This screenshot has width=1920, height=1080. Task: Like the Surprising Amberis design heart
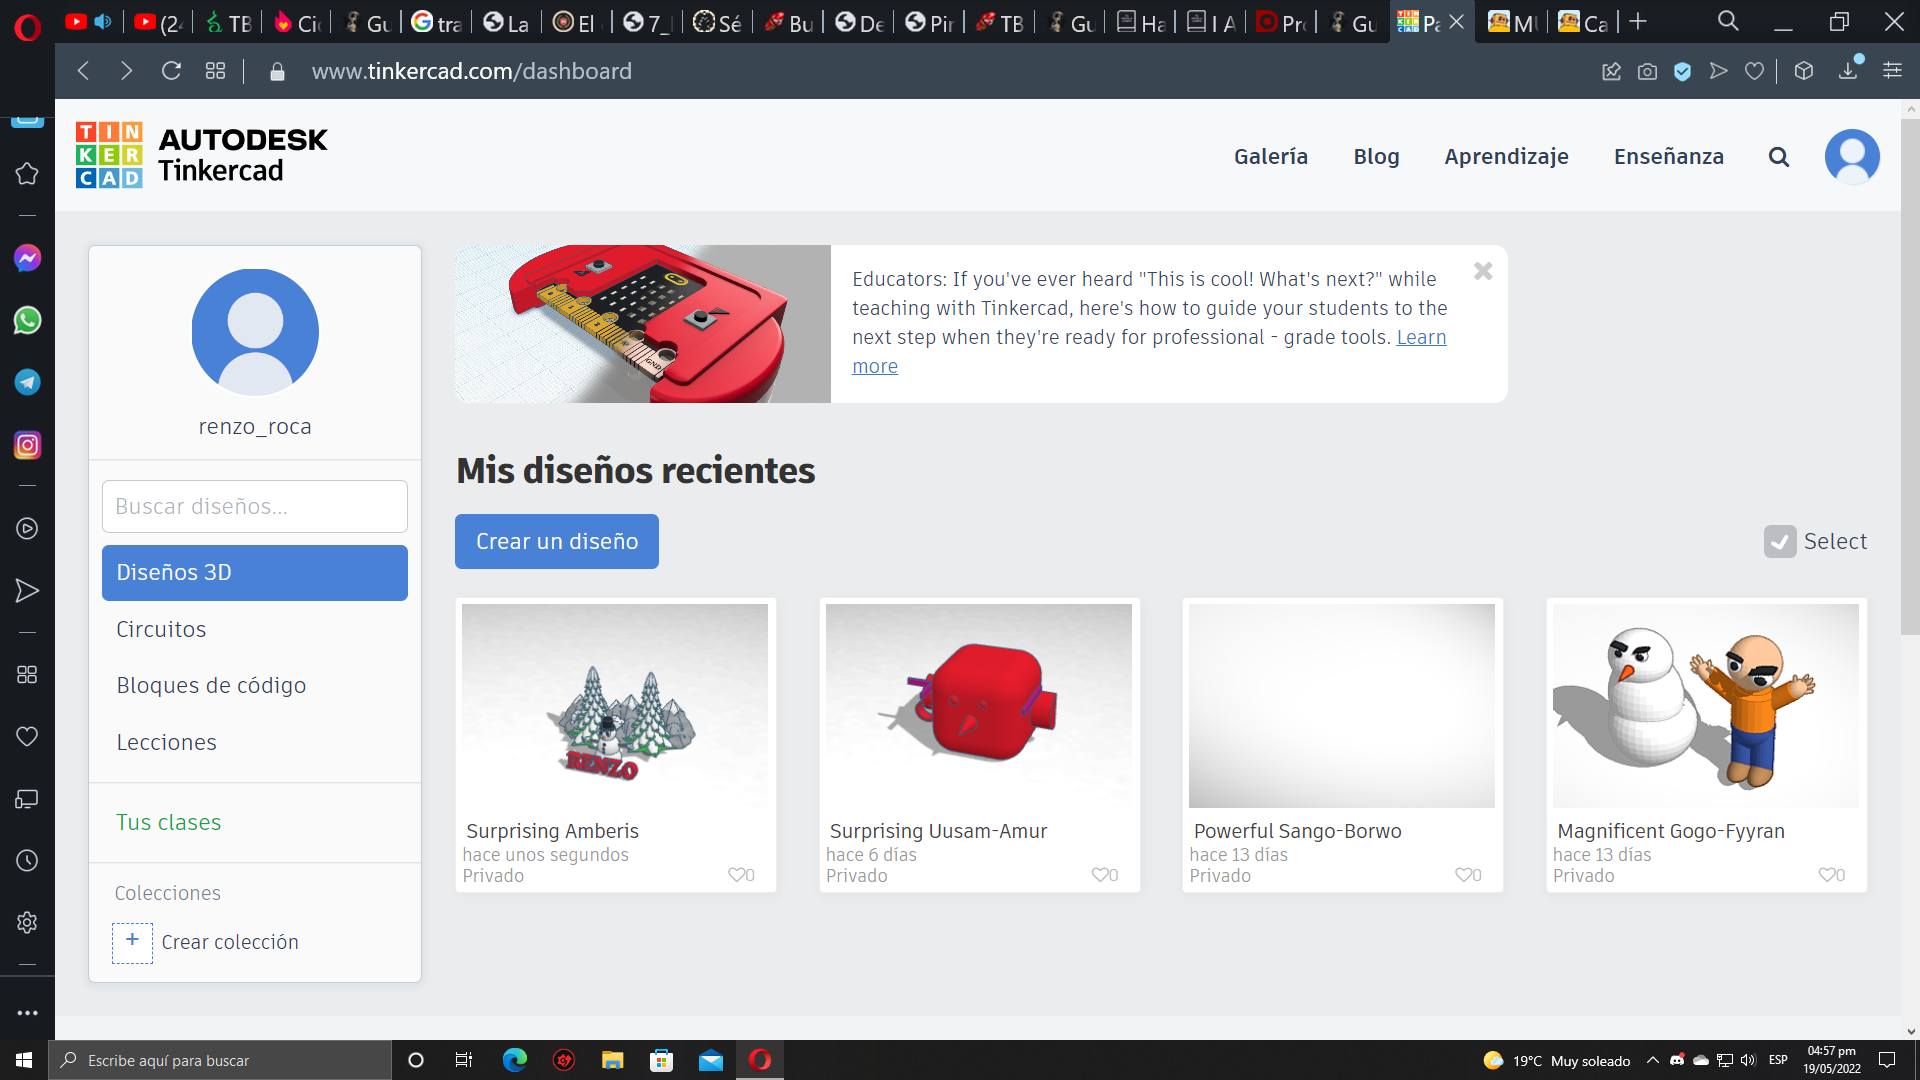point(737,875)
